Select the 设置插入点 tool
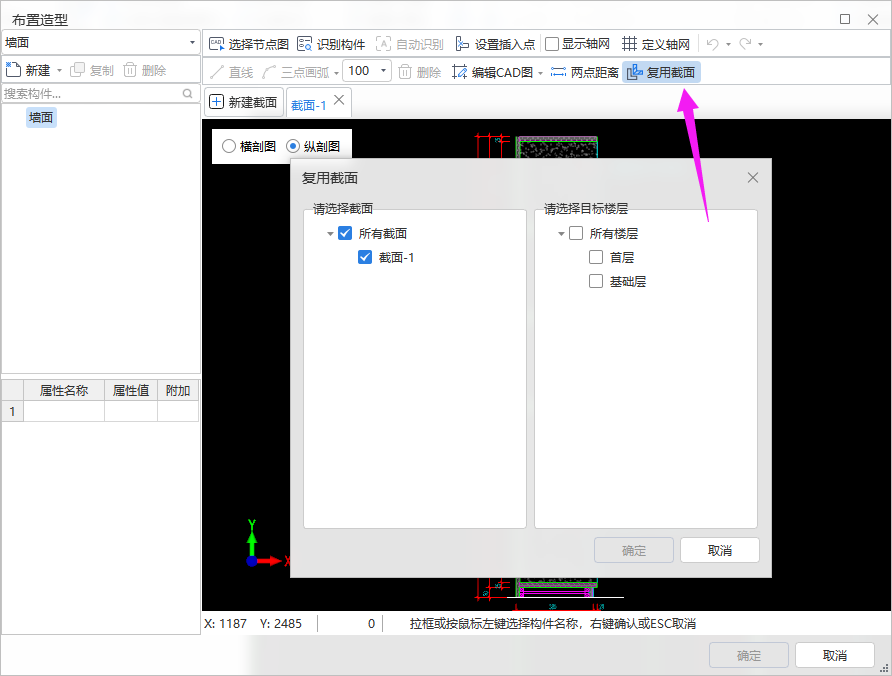Screen dimensions: 892x676 [462, 44]
